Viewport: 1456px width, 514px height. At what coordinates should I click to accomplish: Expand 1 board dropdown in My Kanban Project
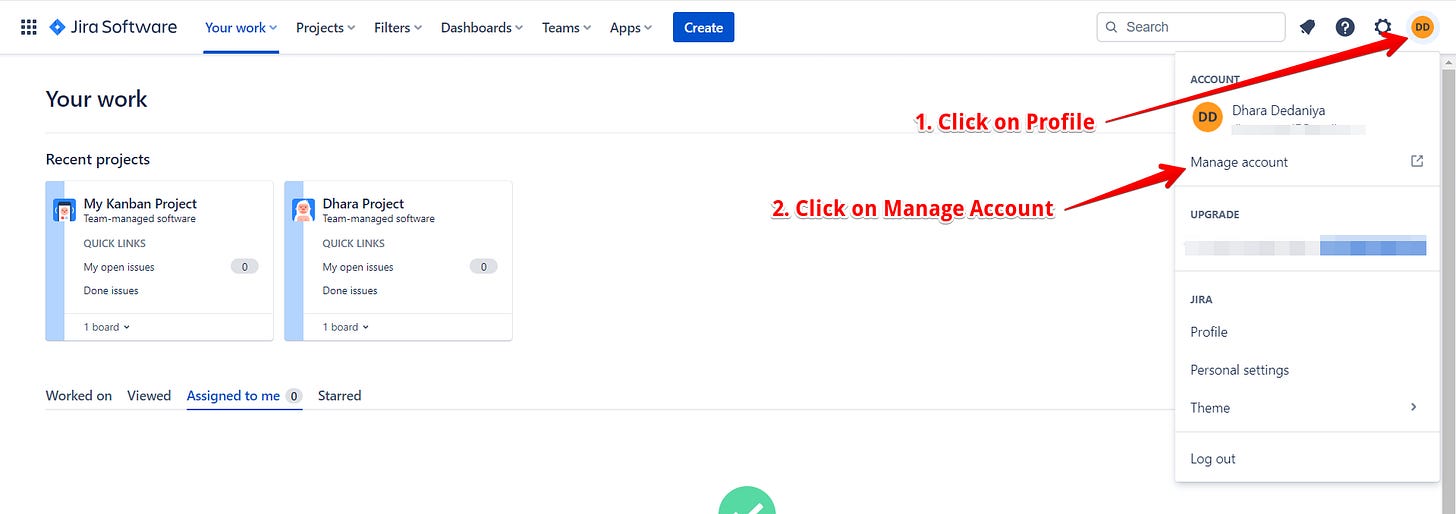pos(107,327)
